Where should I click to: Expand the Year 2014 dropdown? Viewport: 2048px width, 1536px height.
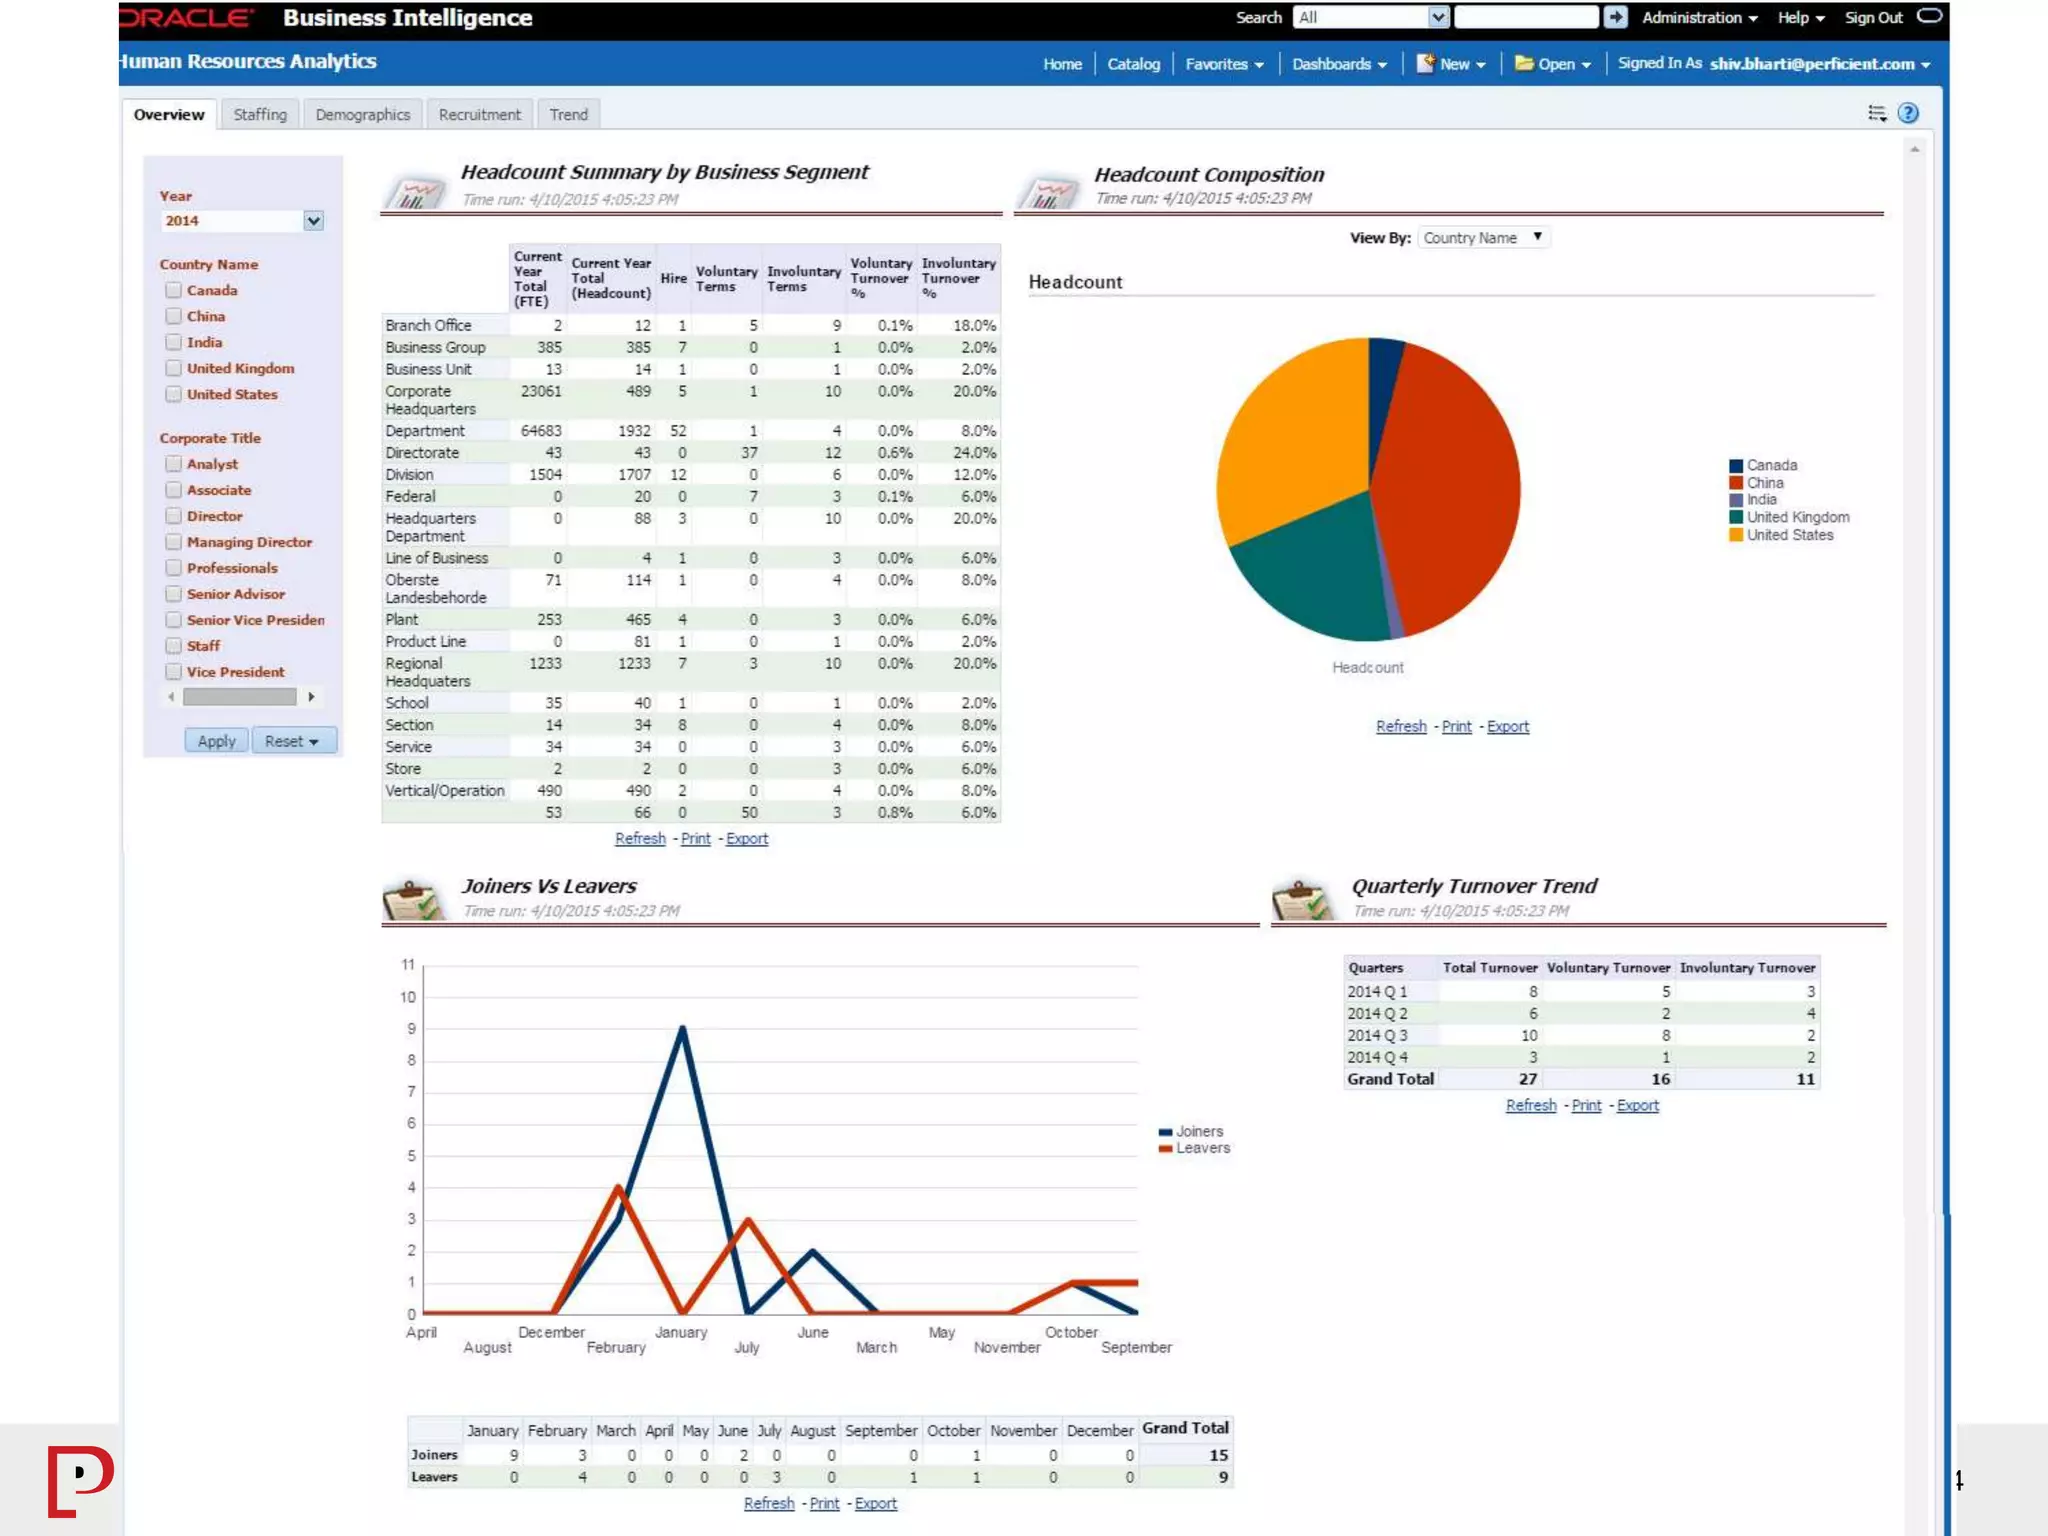pyautogui.click(x=313, y=221)
